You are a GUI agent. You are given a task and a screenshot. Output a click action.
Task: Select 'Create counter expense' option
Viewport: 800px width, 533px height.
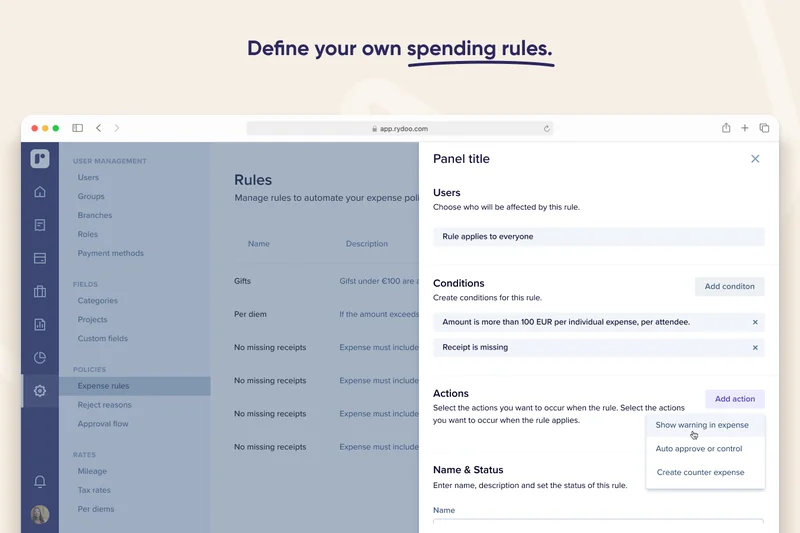[x=700, y=472]
